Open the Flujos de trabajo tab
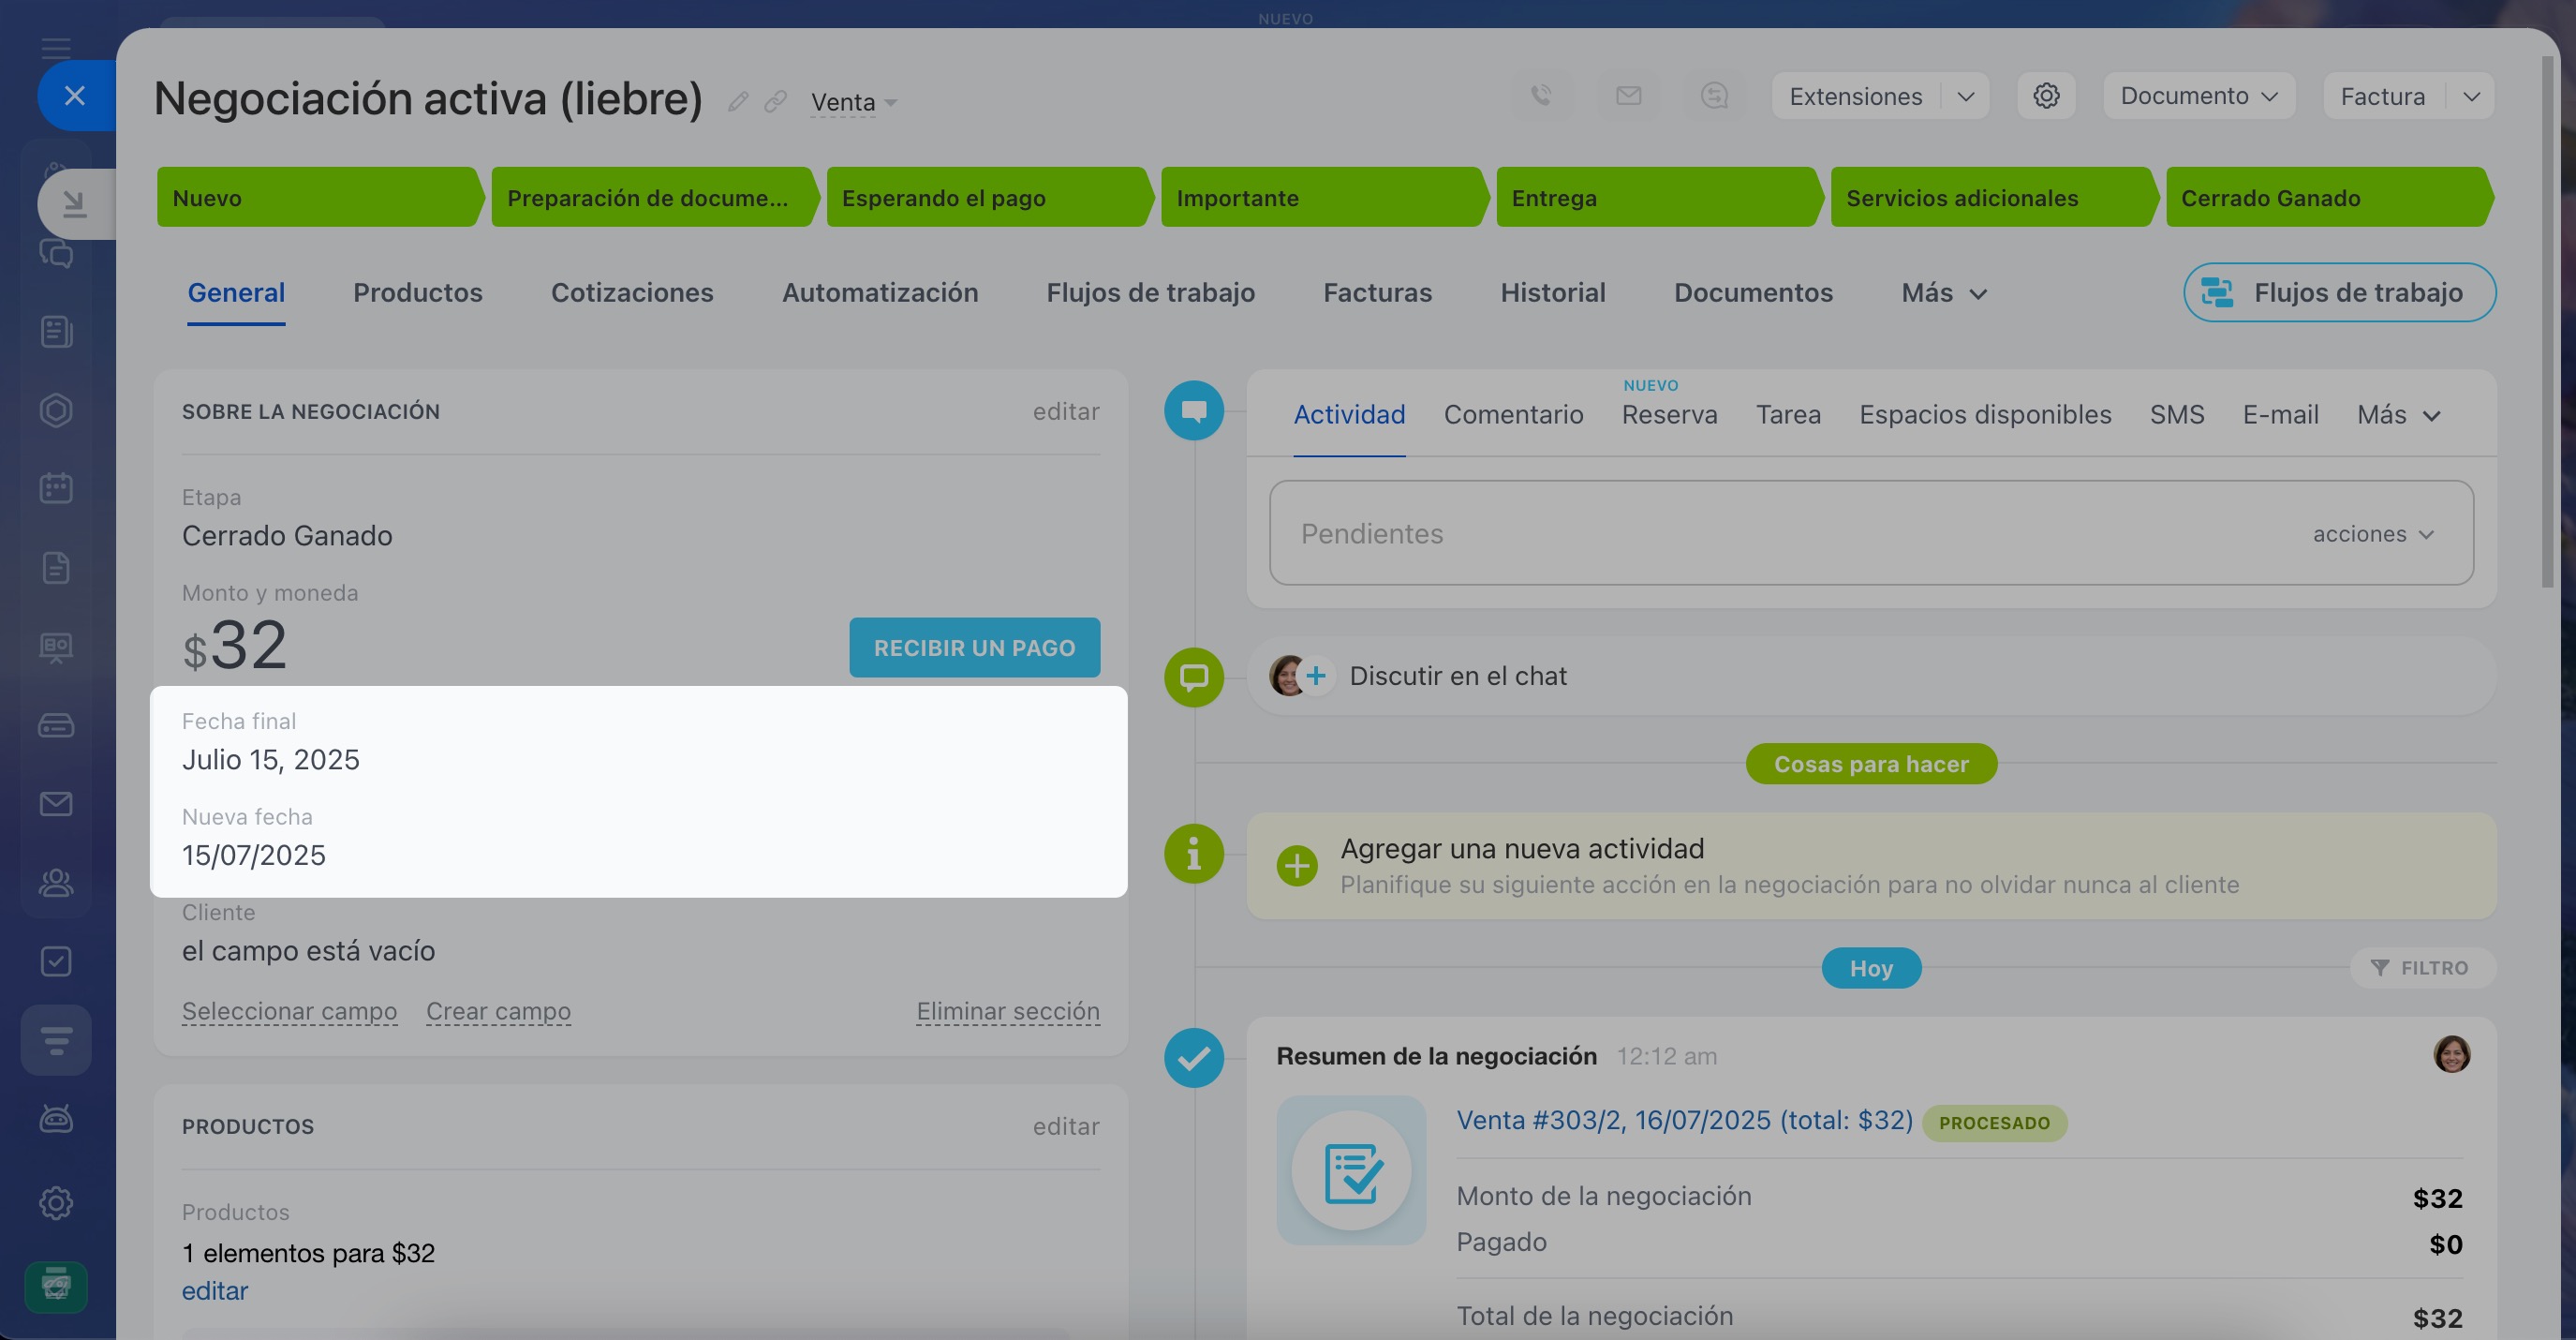 [x=1151, y=293]
